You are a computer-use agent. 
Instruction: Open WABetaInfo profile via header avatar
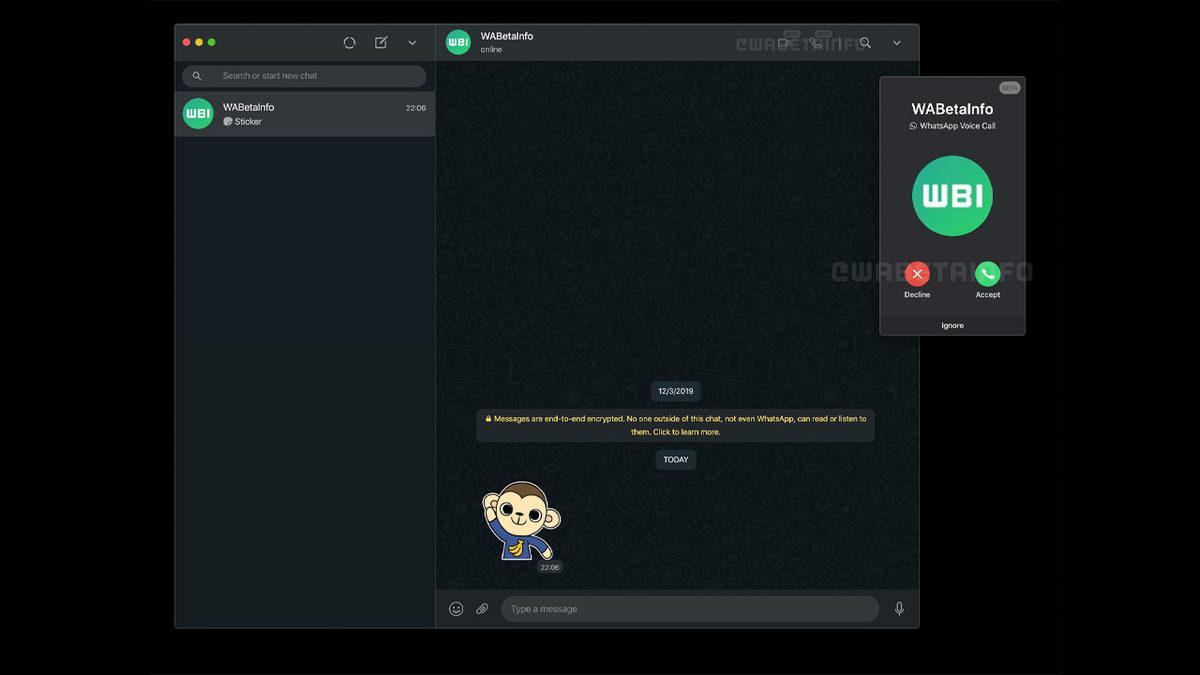[458, 42]
